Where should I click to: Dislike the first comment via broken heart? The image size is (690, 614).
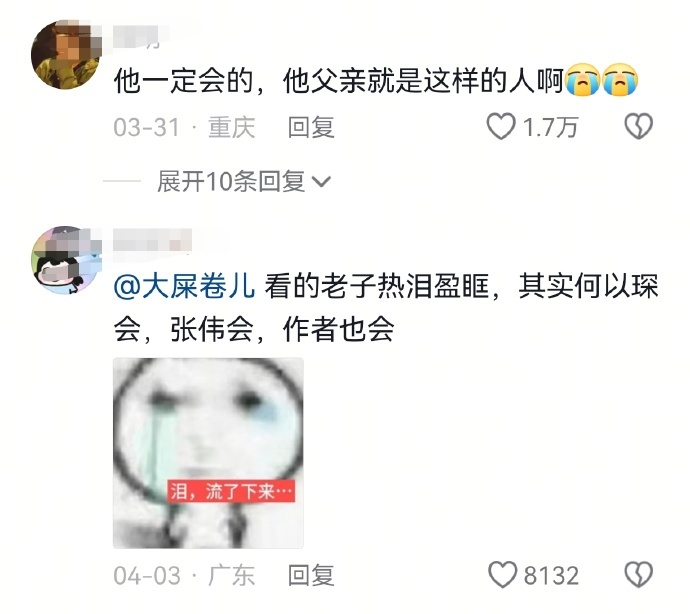[x=639, y=127]
